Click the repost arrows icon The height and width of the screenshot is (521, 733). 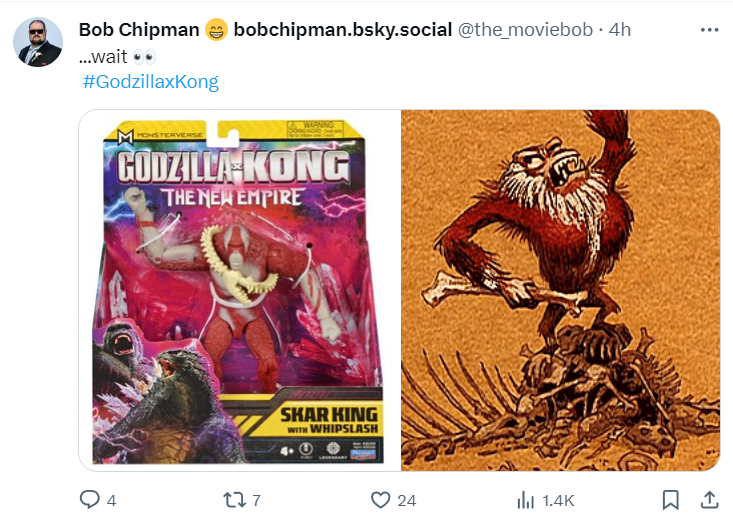[x=235, y=500]
